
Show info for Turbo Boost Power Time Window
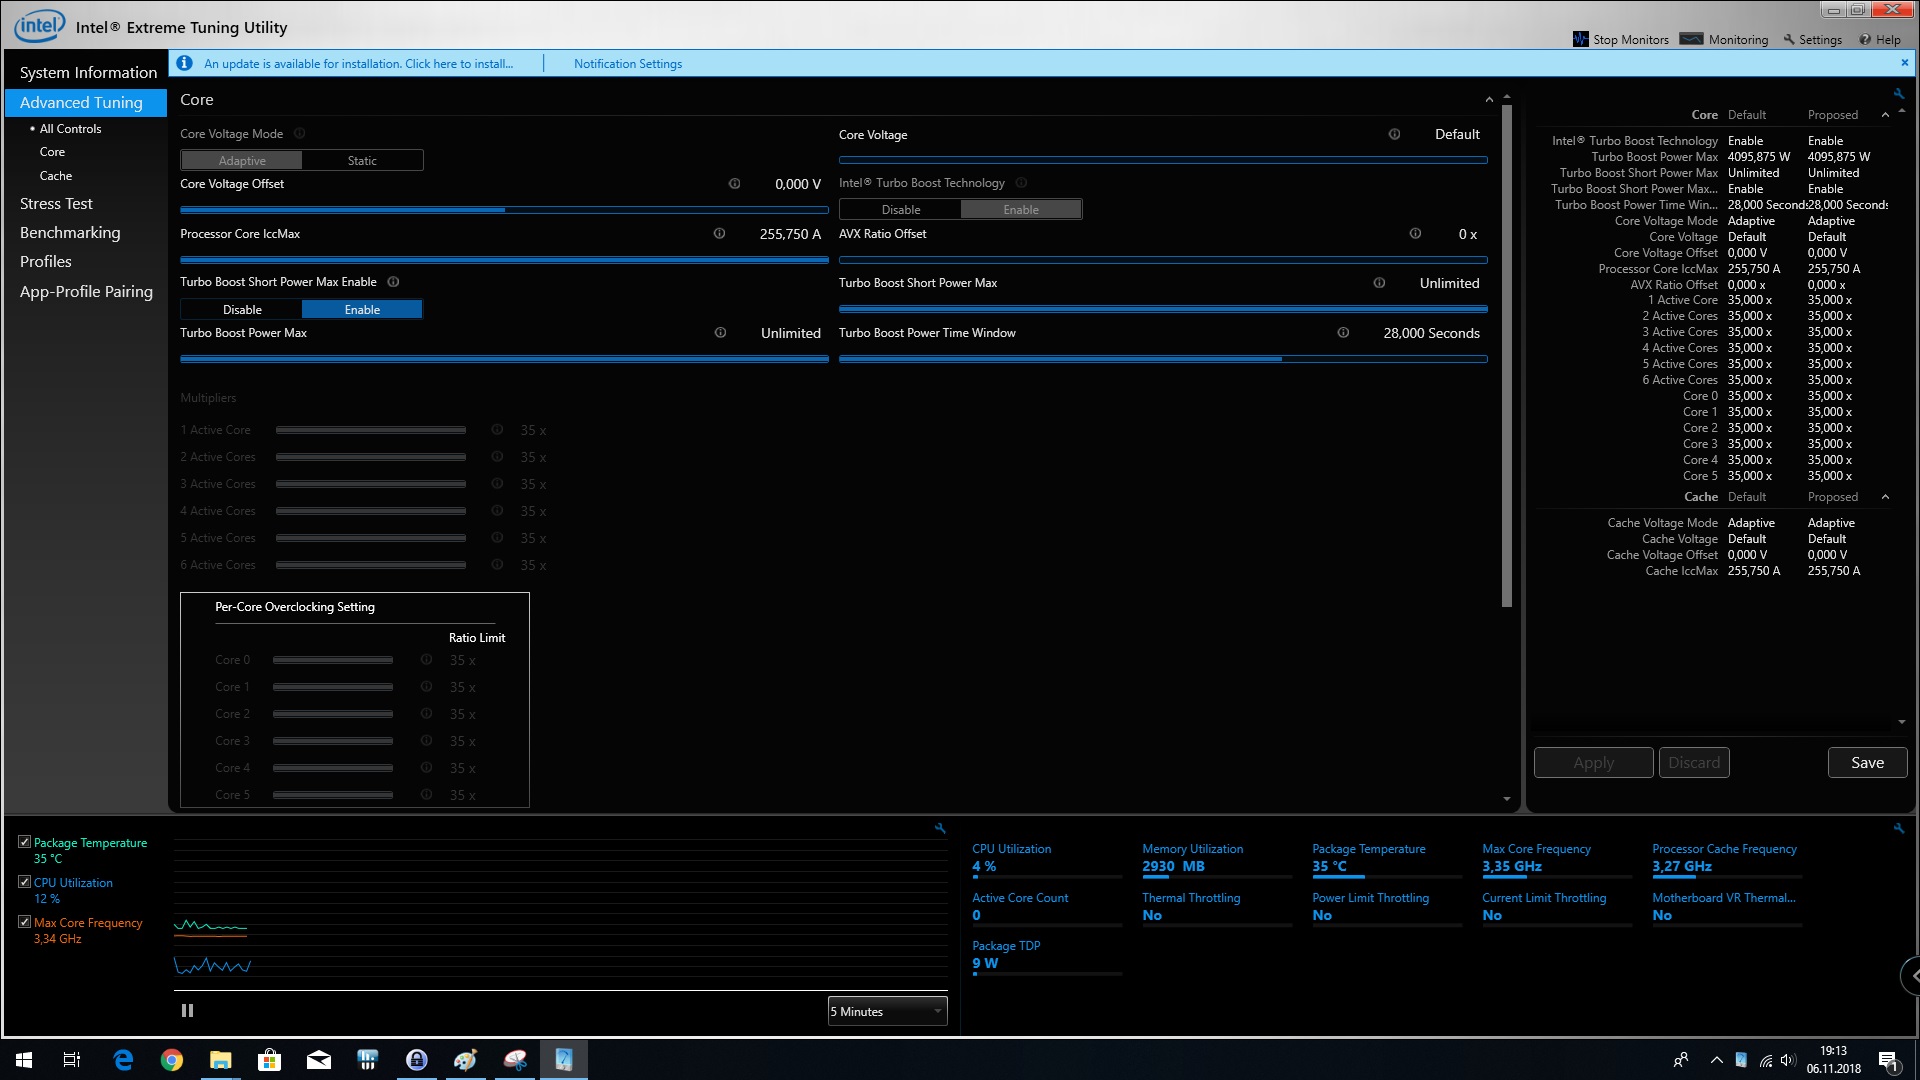[1343, 333]
